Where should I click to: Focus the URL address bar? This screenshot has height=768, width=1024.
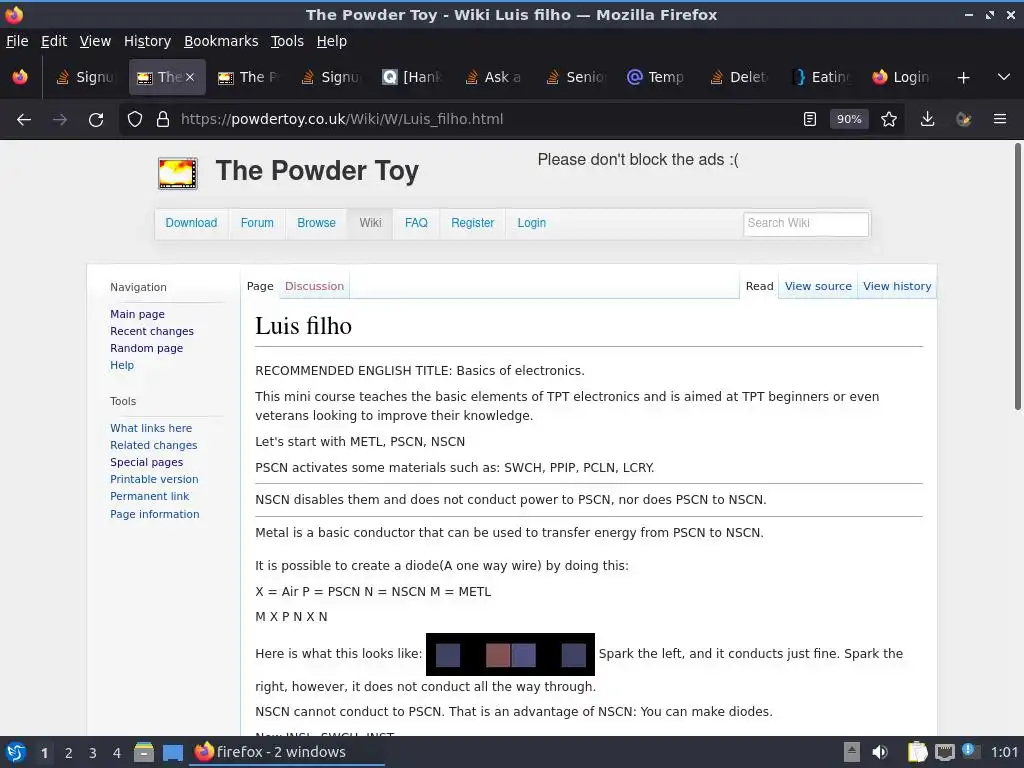point(483,120)
